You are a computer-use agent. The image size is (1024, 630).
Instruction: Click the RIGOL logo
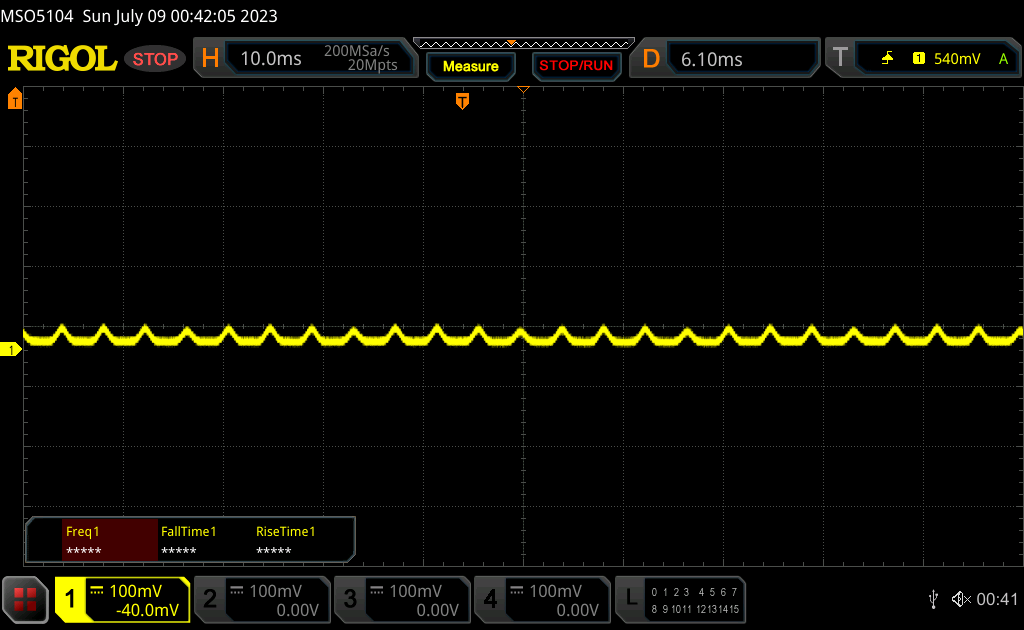[62, 59]
